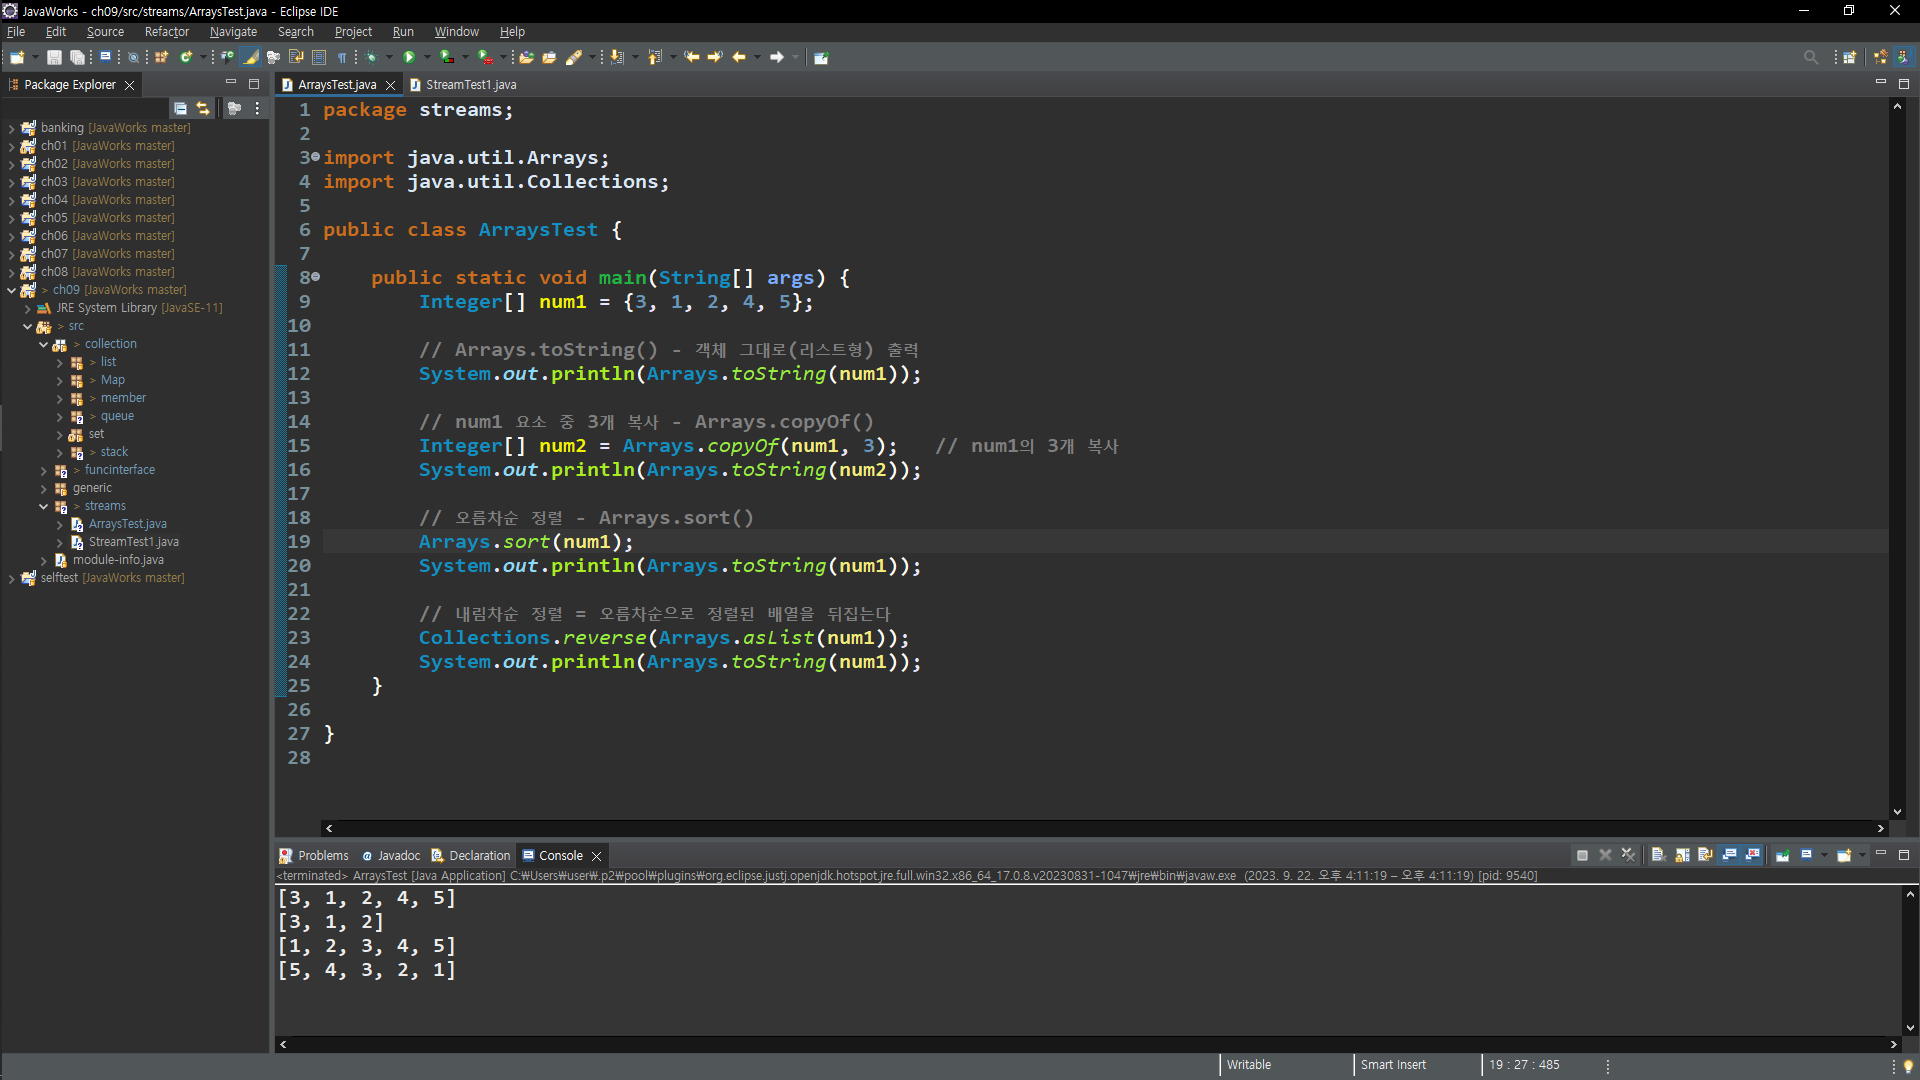The width and height of the screenshot is (1920, 1080).
Task: Select StreamTest1.java in Package Explorer tree
Action: pos(133,542)
